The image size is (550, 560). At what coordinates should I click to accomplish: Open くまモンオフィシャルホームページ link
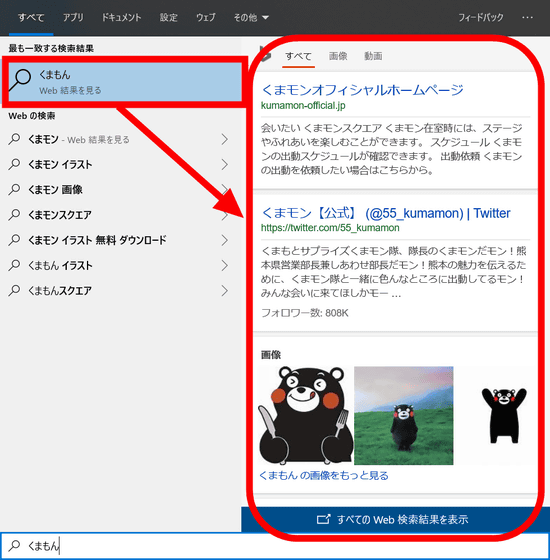tap(362, 90)
